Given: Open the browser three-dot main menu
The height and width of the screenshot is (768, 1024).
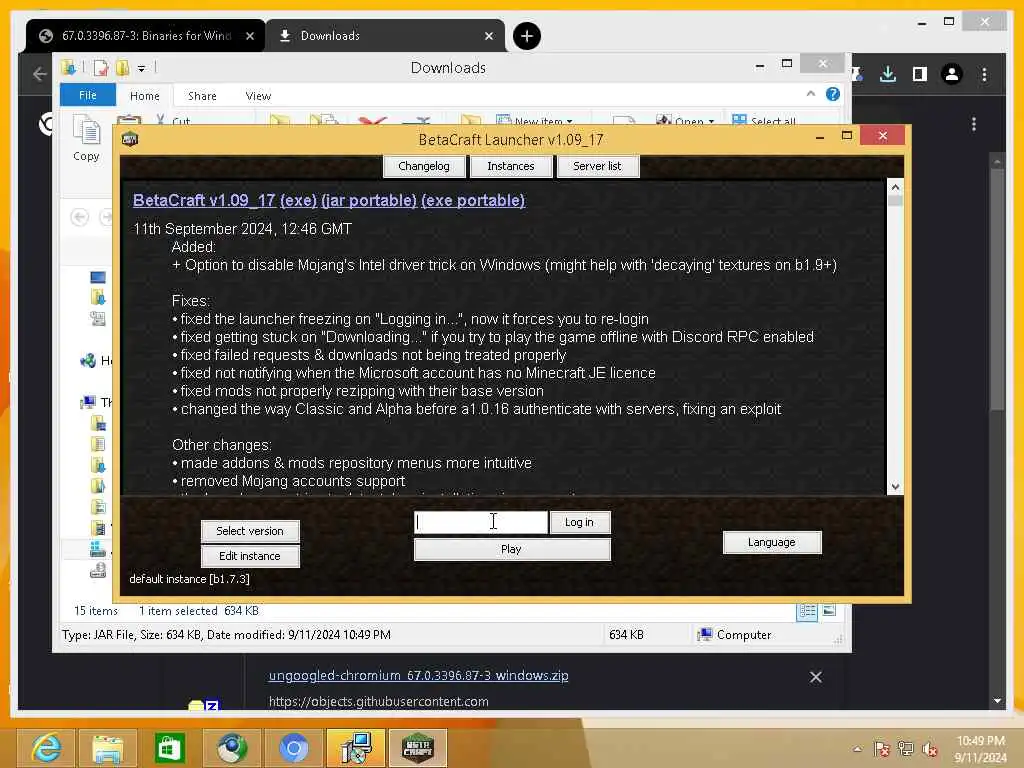Looking at the screenshot, I should 984,74.
